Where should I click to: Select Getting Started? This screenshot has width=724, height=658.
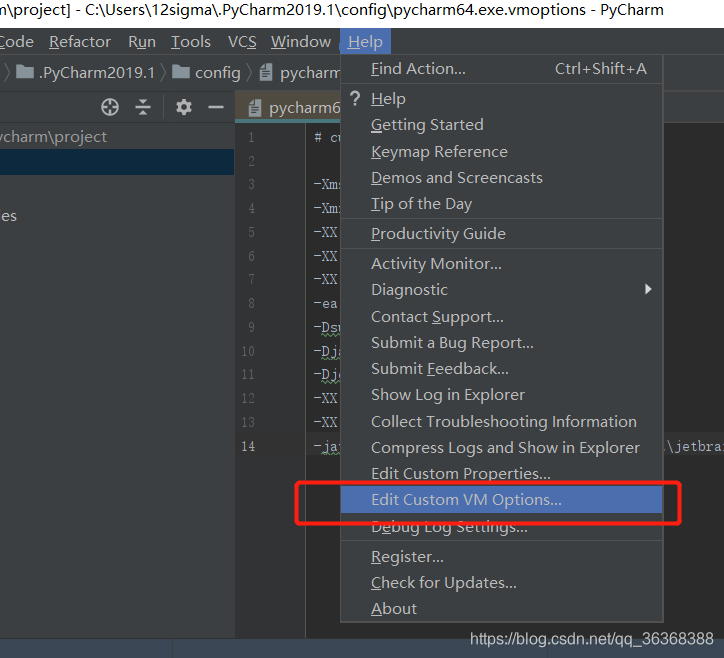tap(501, 125)
